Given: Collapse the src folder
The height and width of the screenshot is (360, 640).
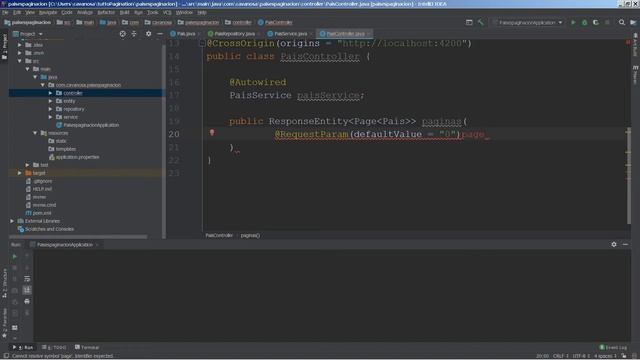Looking at the screenshot, I should pos(20,61).
